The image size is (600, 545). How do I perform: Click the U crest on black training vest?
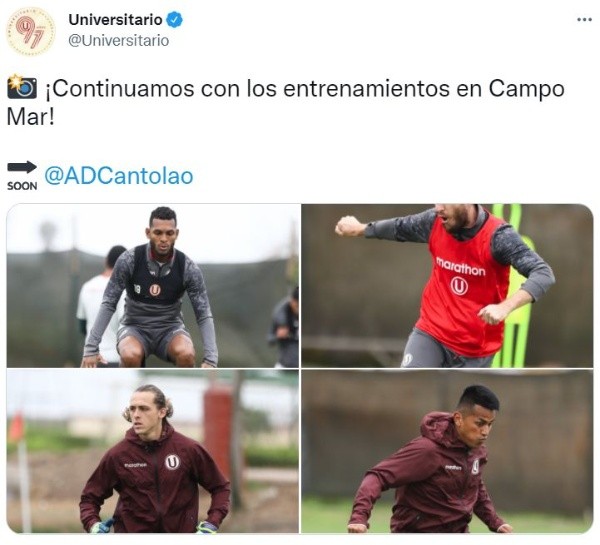pyautogui.click(x=155, y=290)
